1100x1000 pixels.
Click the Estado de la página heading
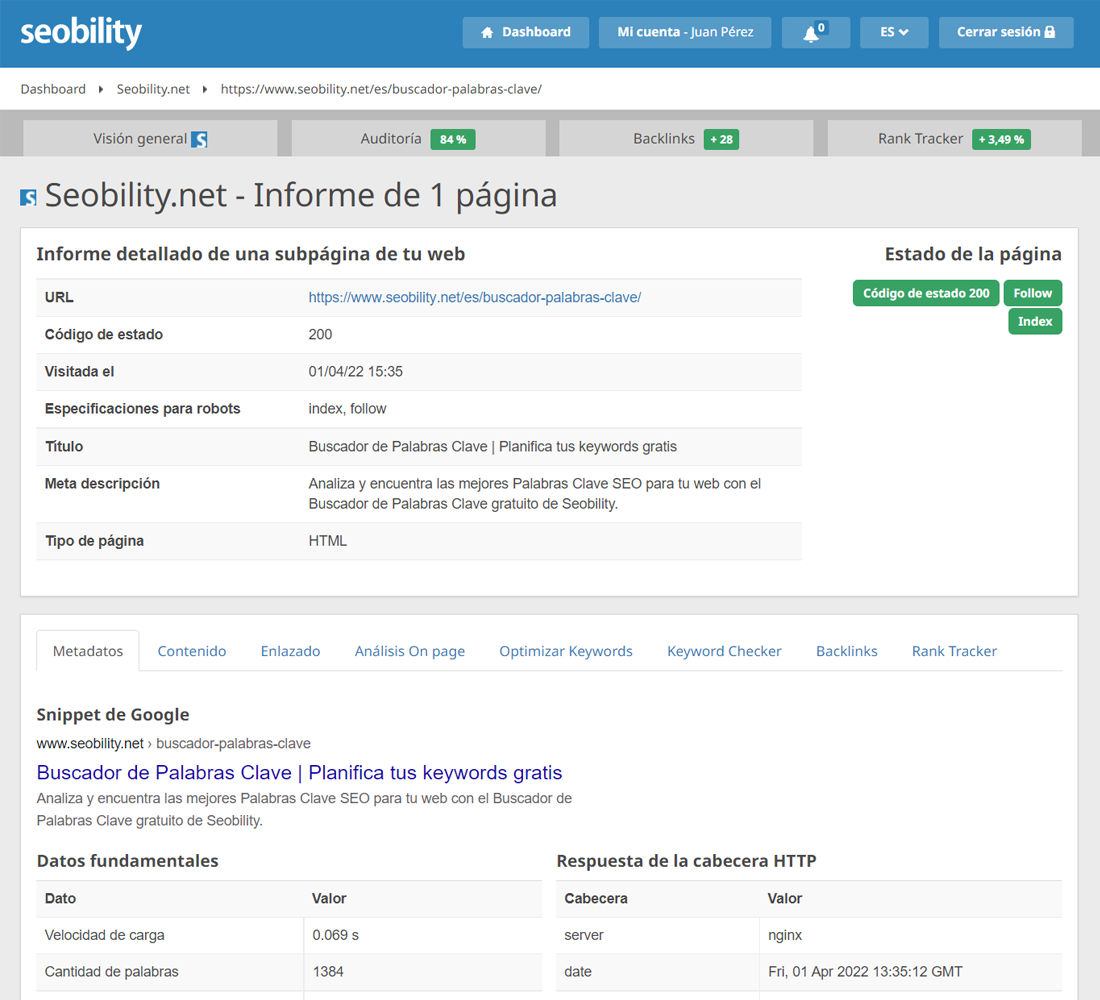(x=972, y=253)
